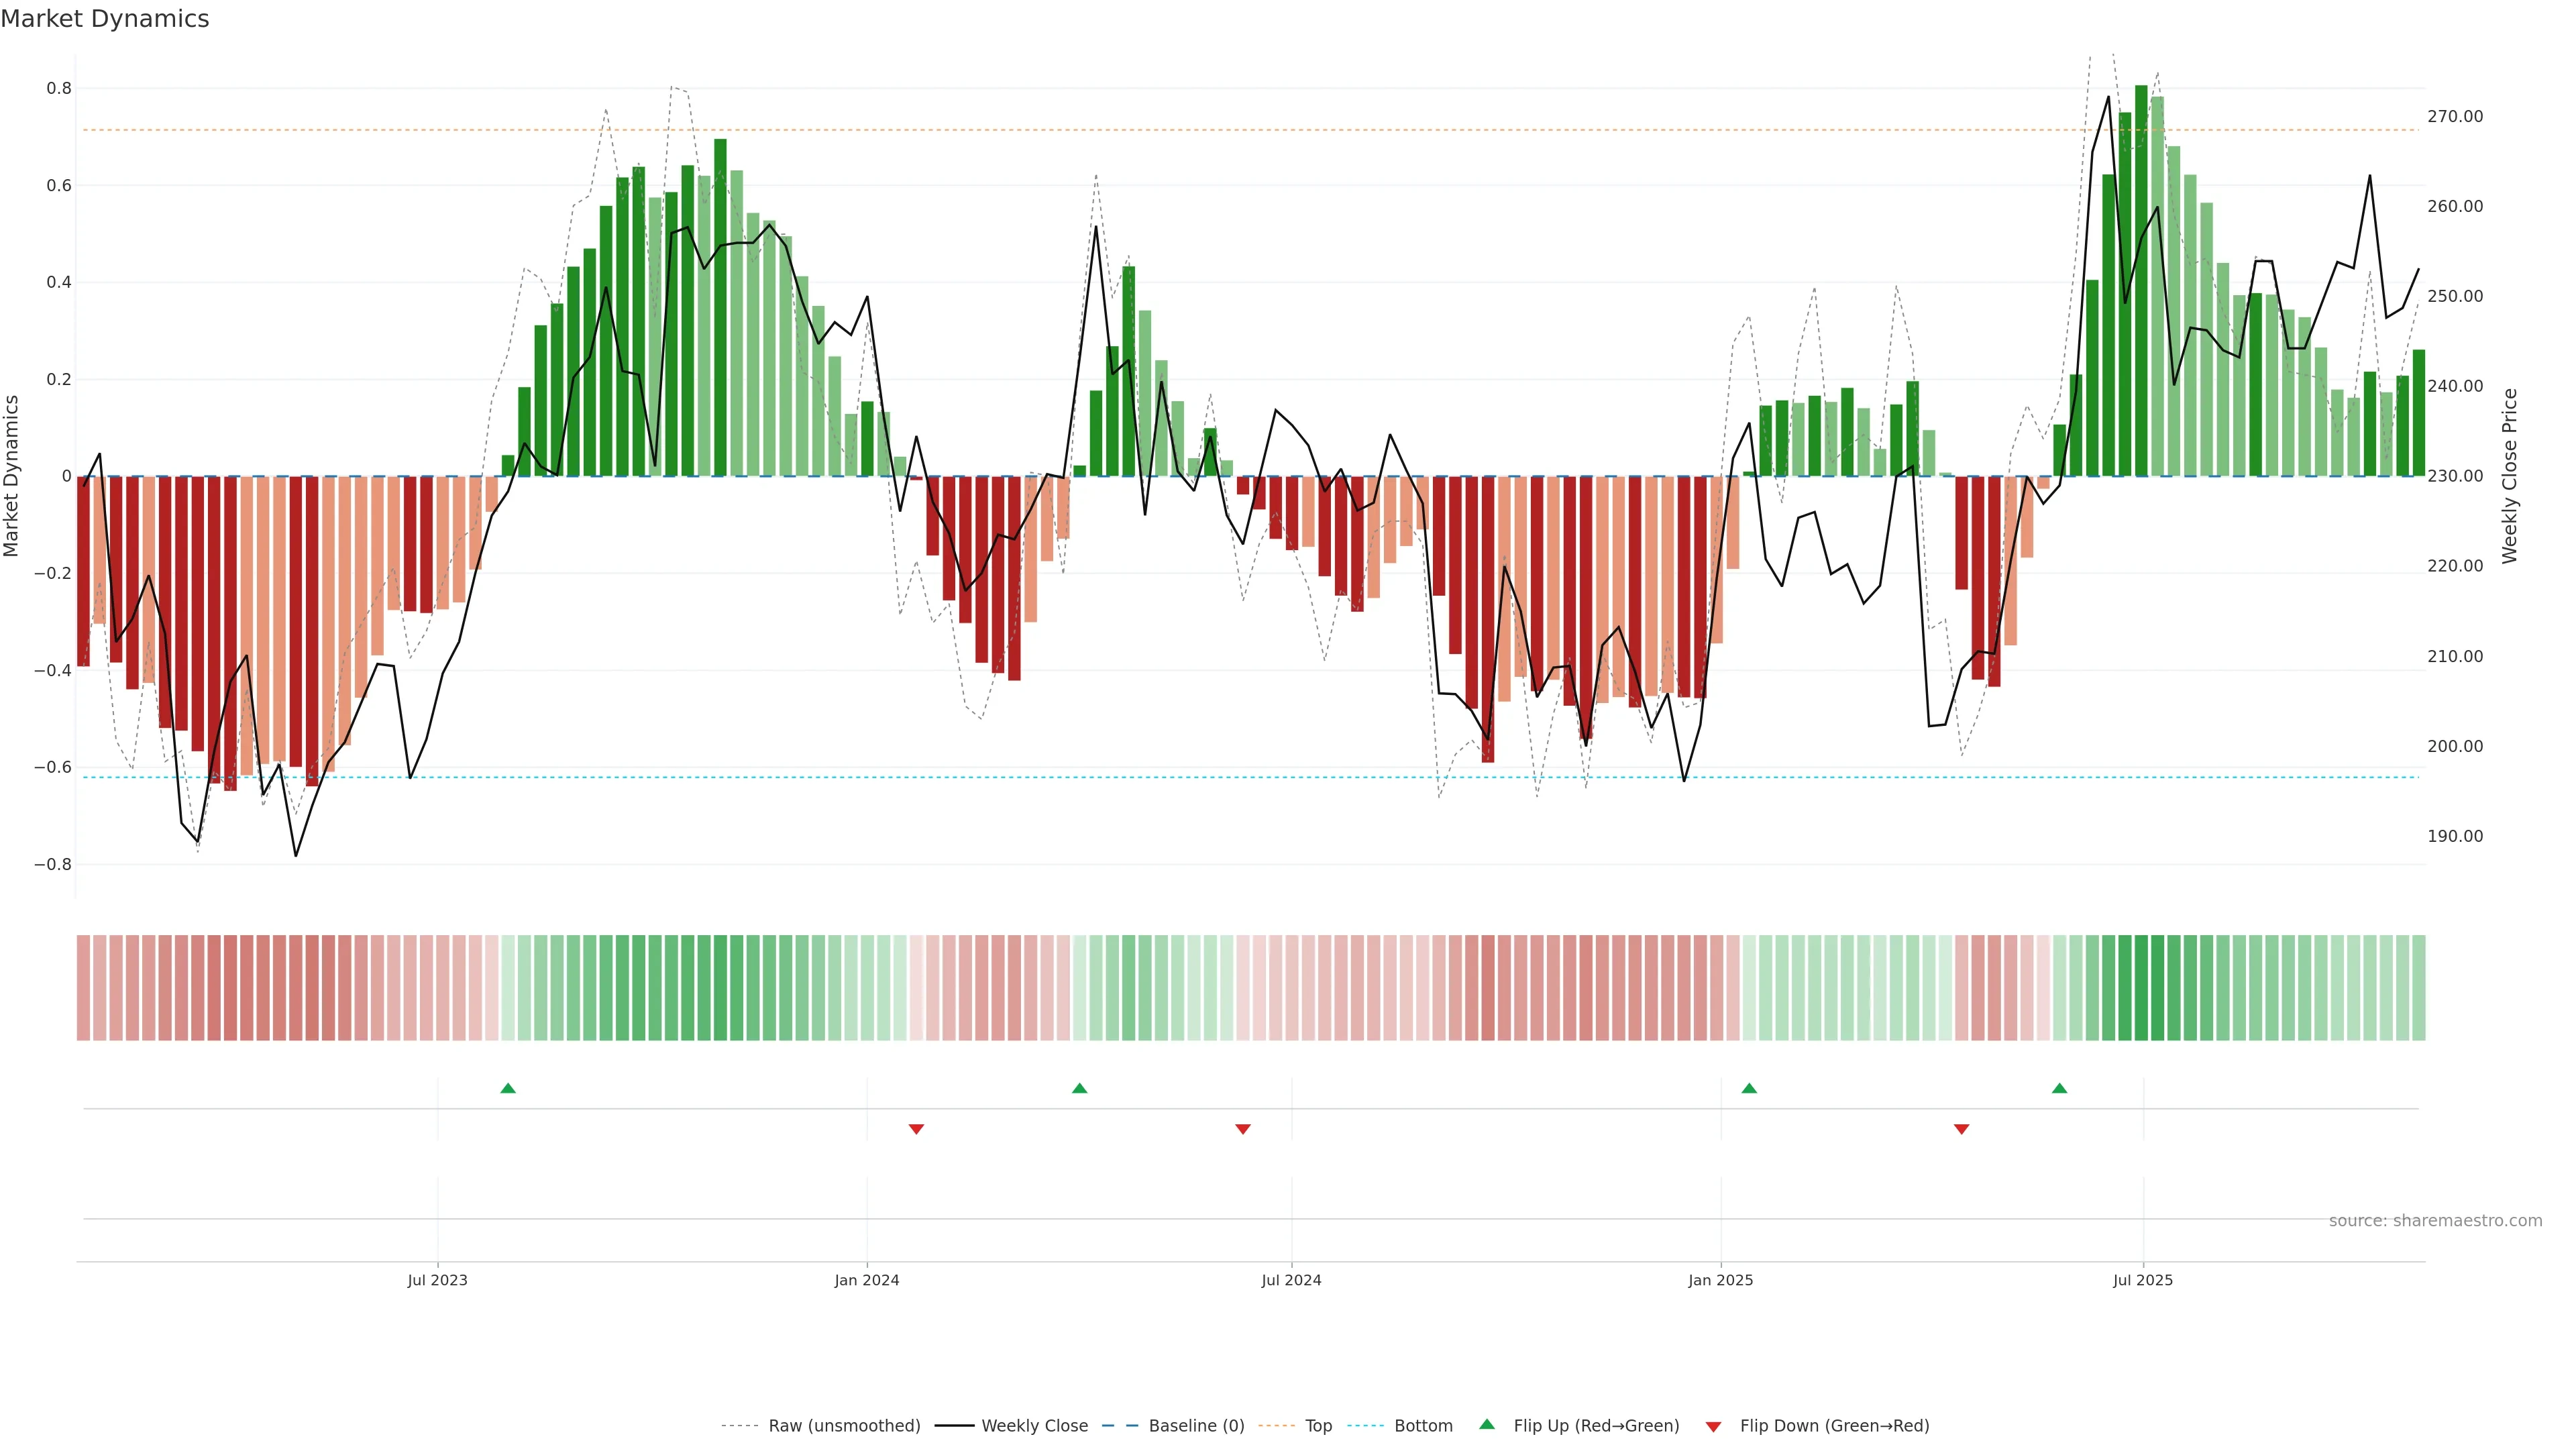Click red flip-down triangle between Jan 2025 and Jul 2025

point(1961,1129)
